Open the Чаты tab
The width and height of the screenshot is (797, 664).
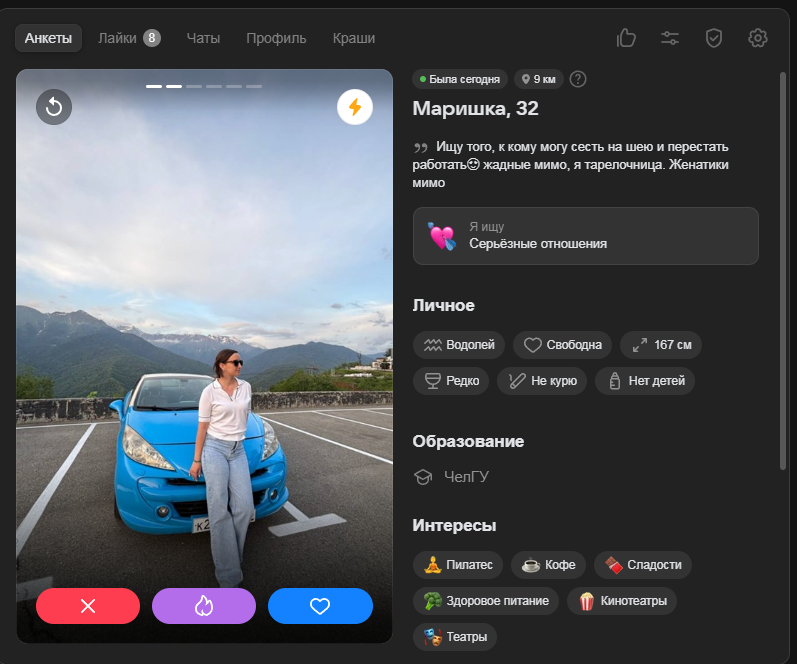[x=203, y=38]
